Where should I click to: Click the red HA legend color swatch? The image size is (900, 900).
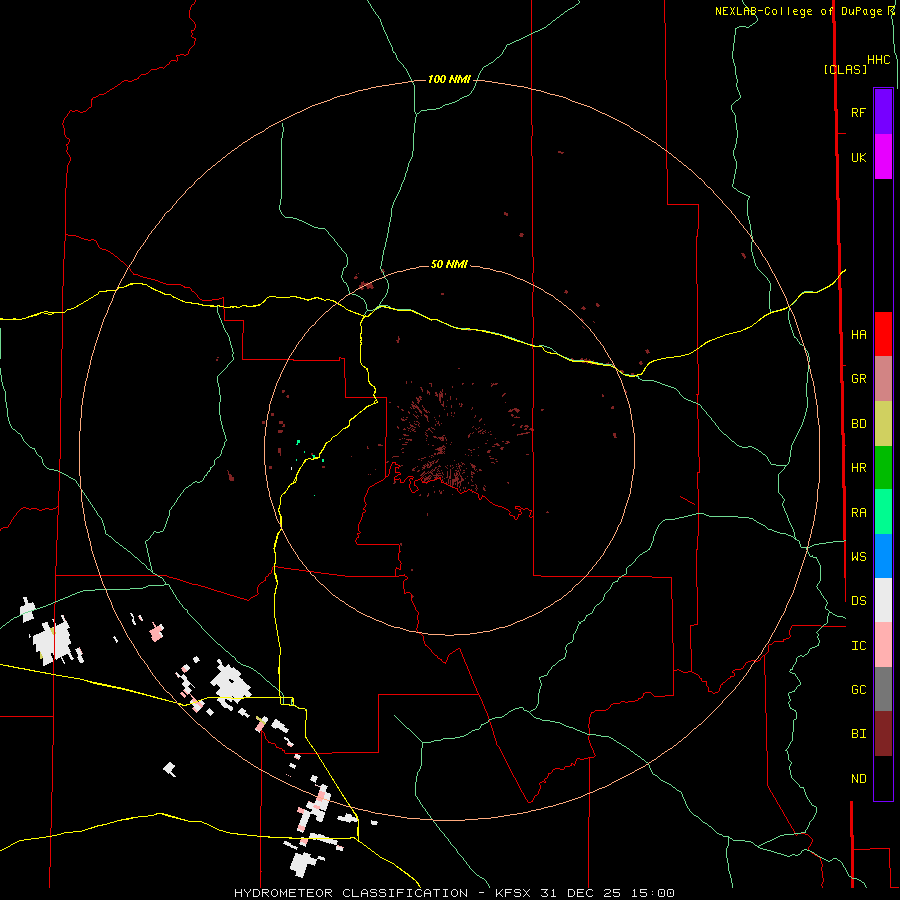(883, 334)
